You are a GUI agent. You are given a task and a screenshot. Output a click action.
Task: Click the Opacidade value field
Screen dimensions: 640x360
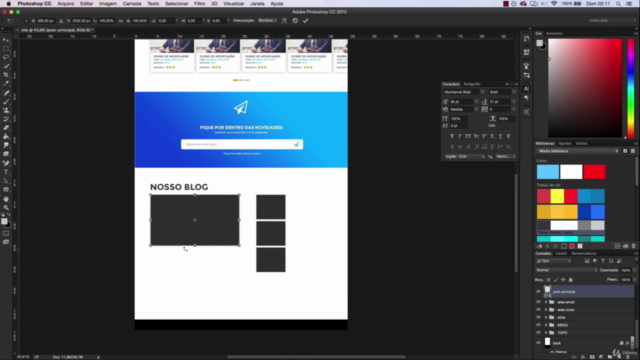(625, 270)
